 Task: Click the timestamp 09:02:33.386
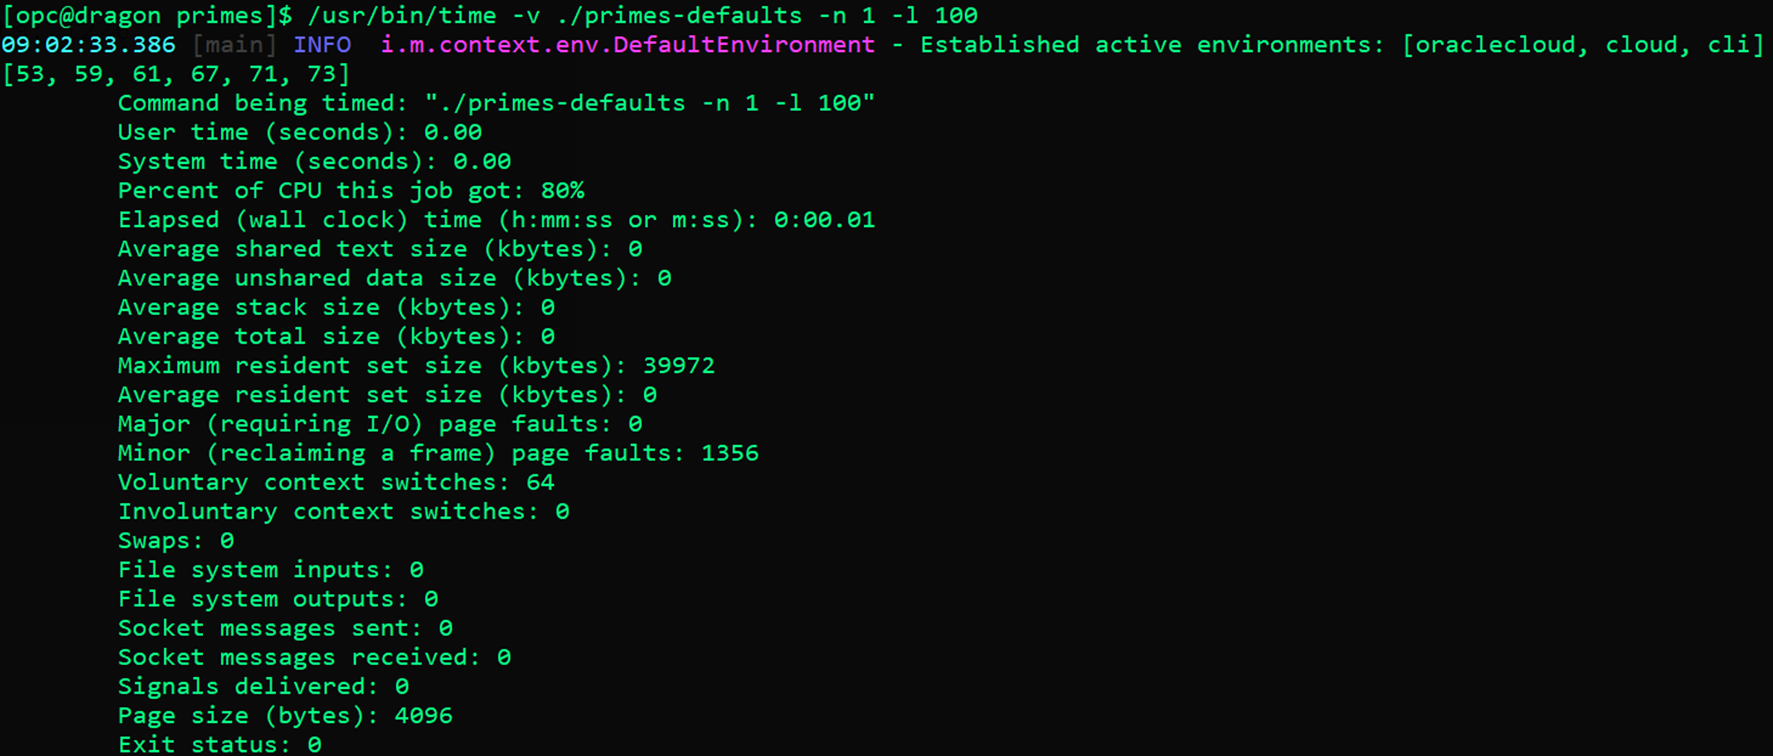[88, 45]
